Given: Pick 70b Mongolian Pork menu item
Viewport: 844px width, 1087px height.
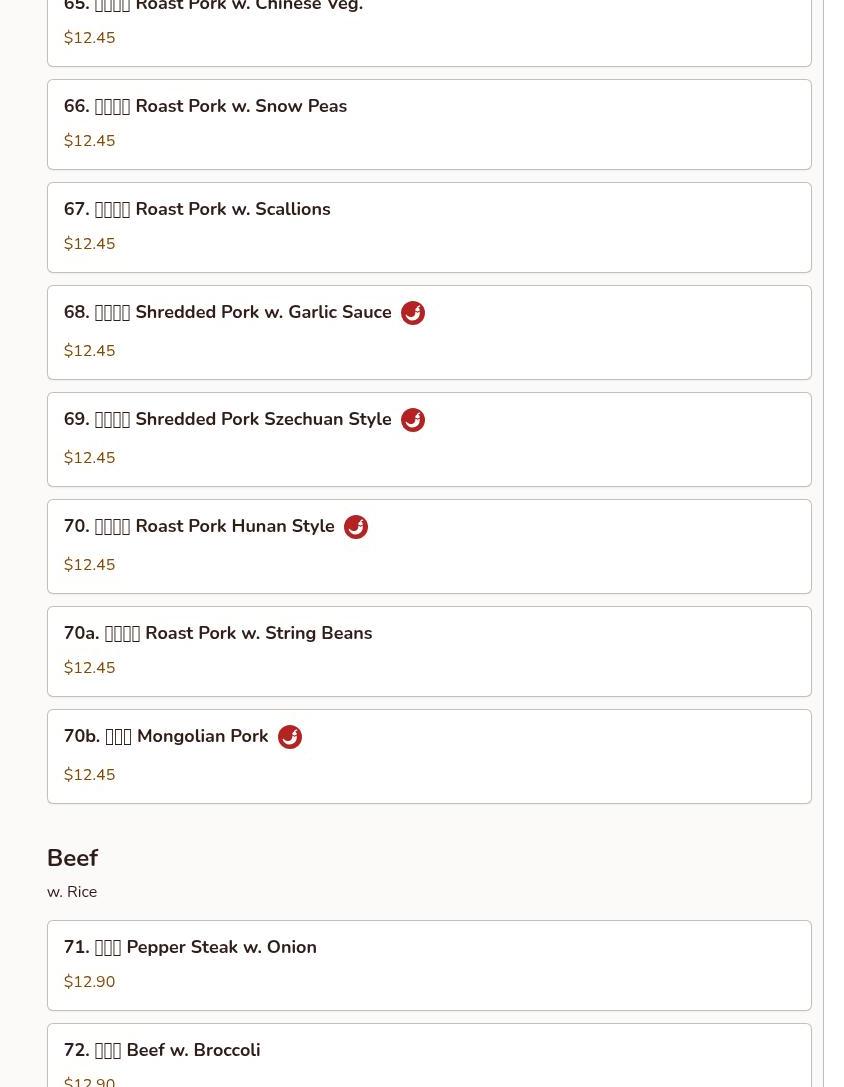Looking at the screenshot, I should tap(429, 756).
